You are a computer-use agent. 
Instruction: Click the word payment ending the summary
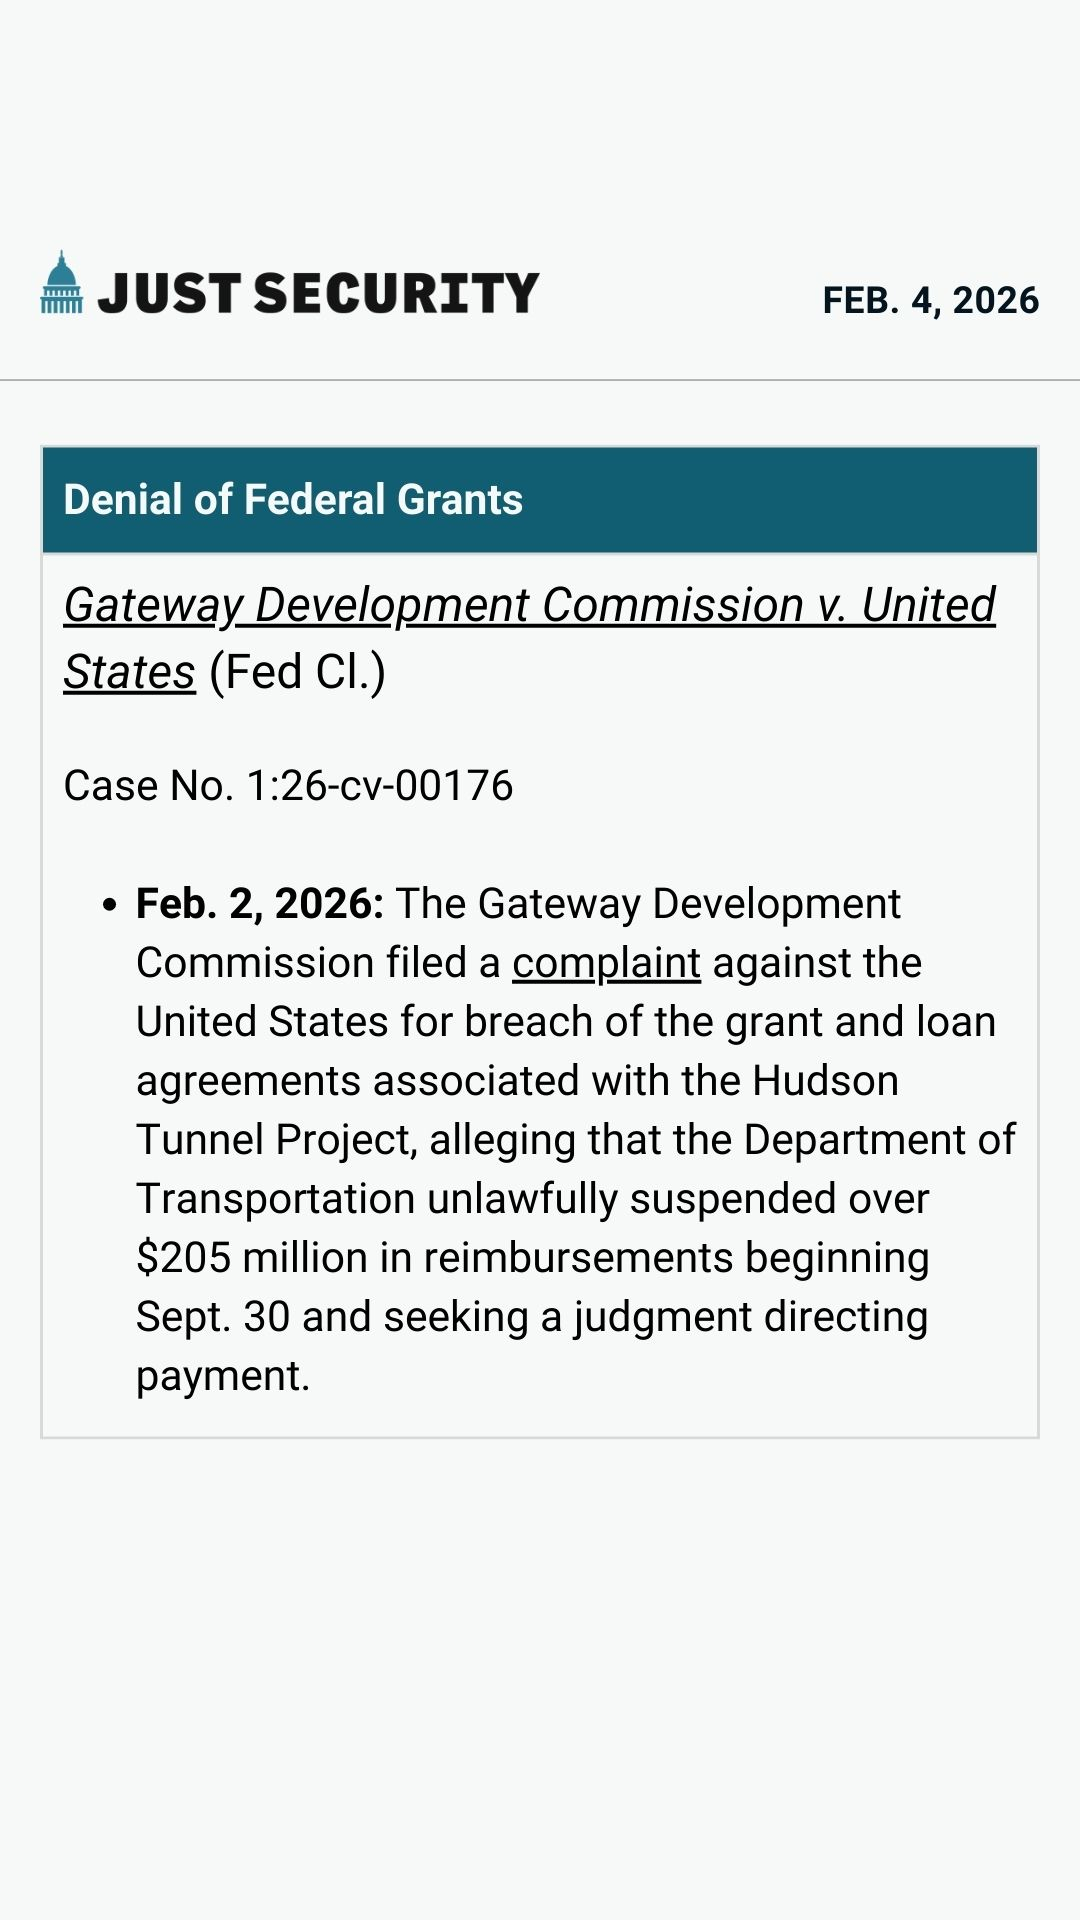click(x=222, y=1376)
